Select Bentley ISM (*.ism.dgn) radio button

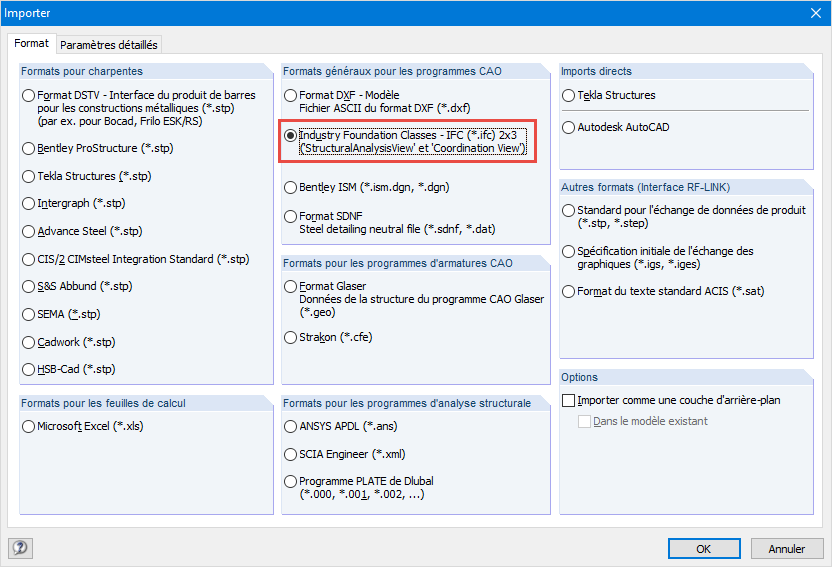291,187
